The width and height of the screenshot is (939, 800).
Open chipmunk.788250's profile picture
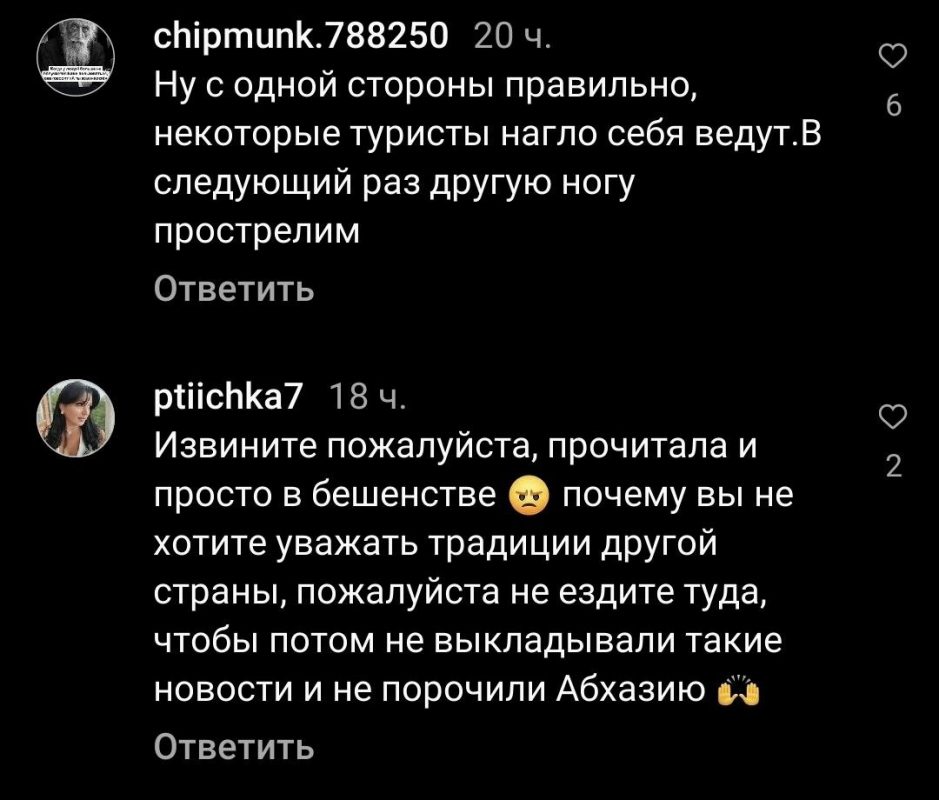76,57
